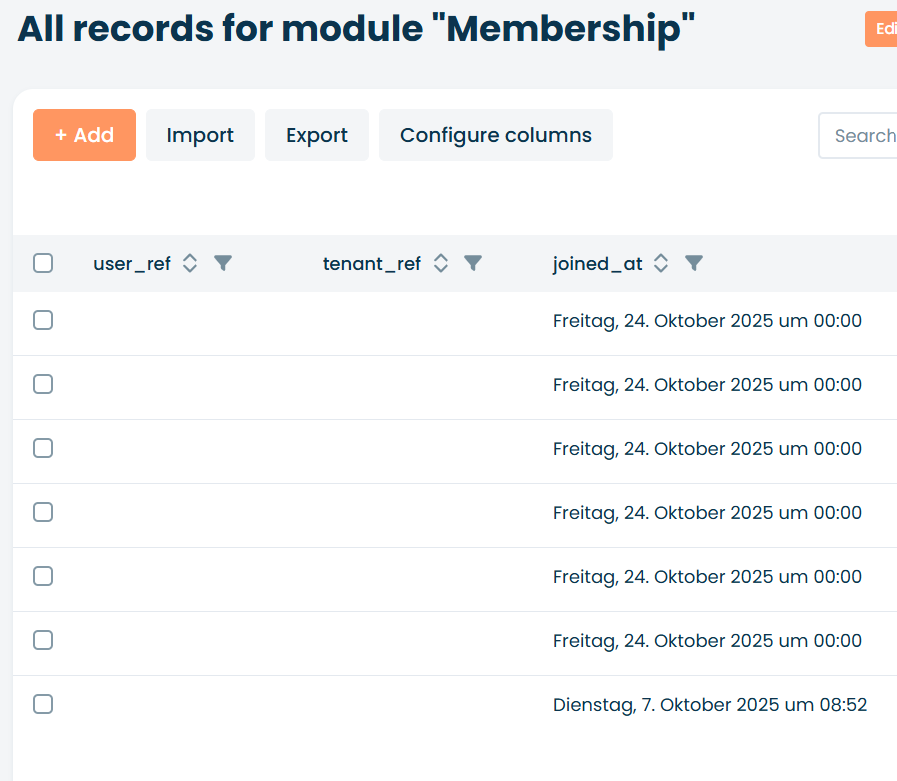The image size is (897, 781).
Task: Export the Membership records
Action: (x=317, y=135)
